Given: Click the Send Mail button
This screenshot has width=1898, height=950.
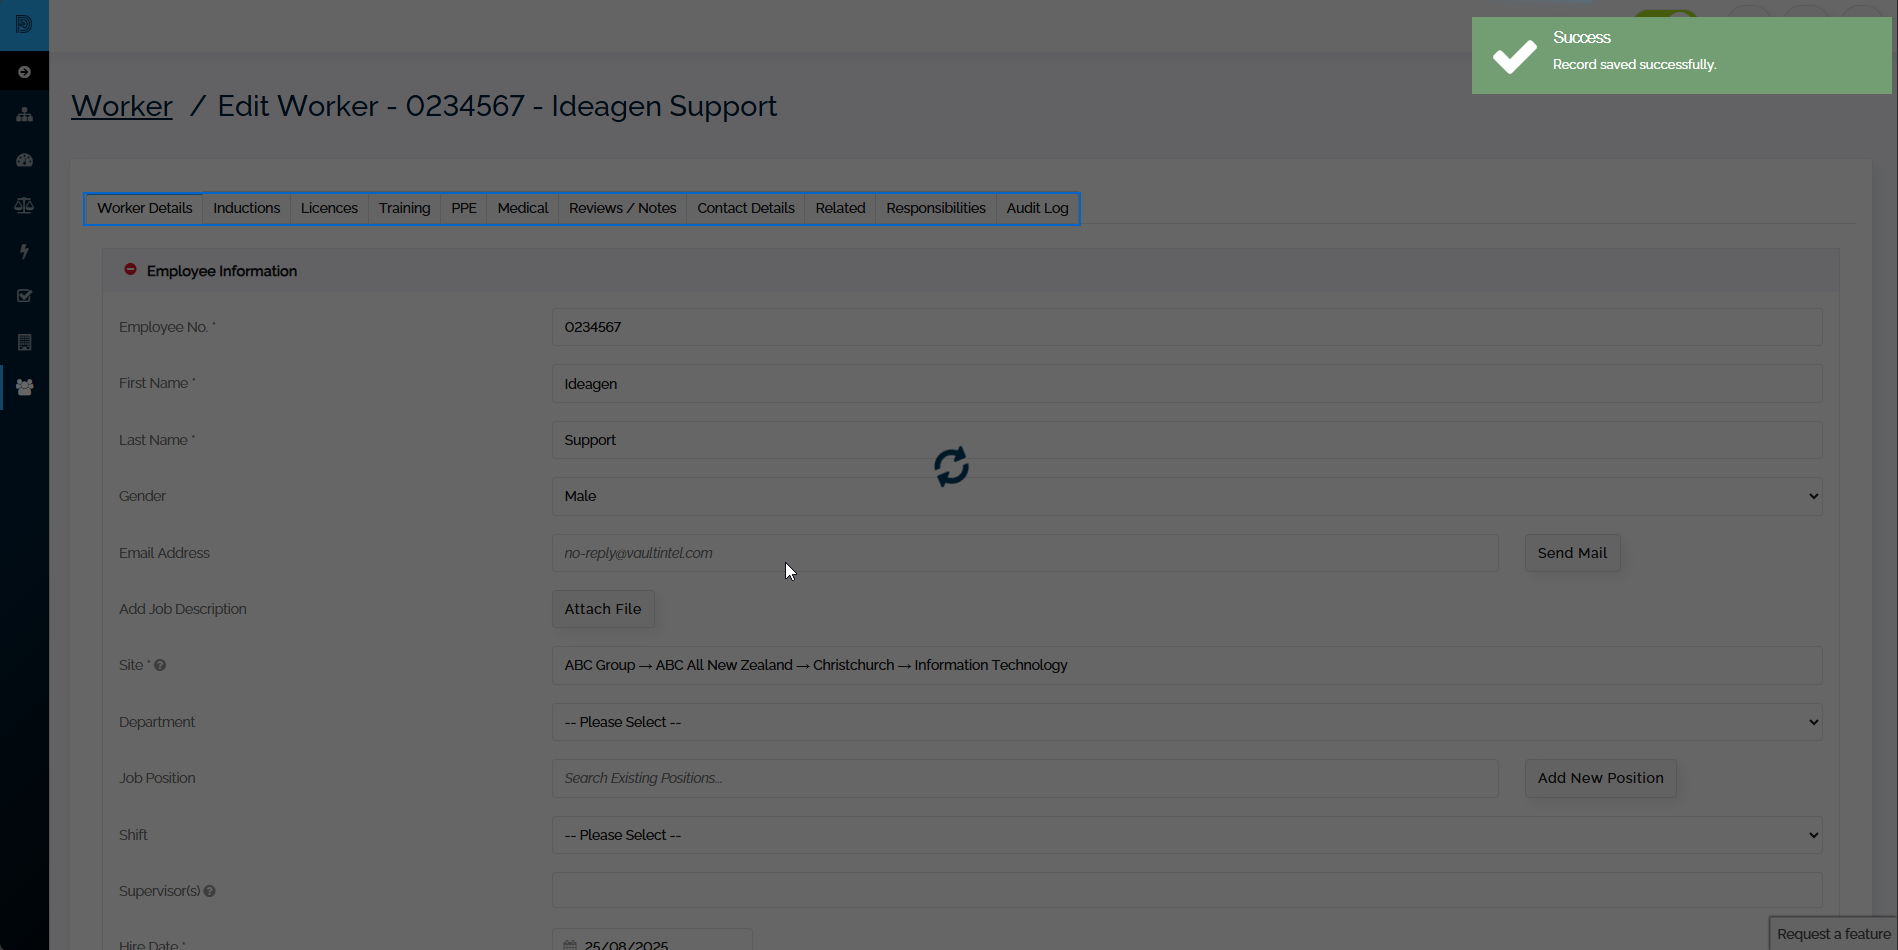Looking at the screenshot, I should point(1572,553).
